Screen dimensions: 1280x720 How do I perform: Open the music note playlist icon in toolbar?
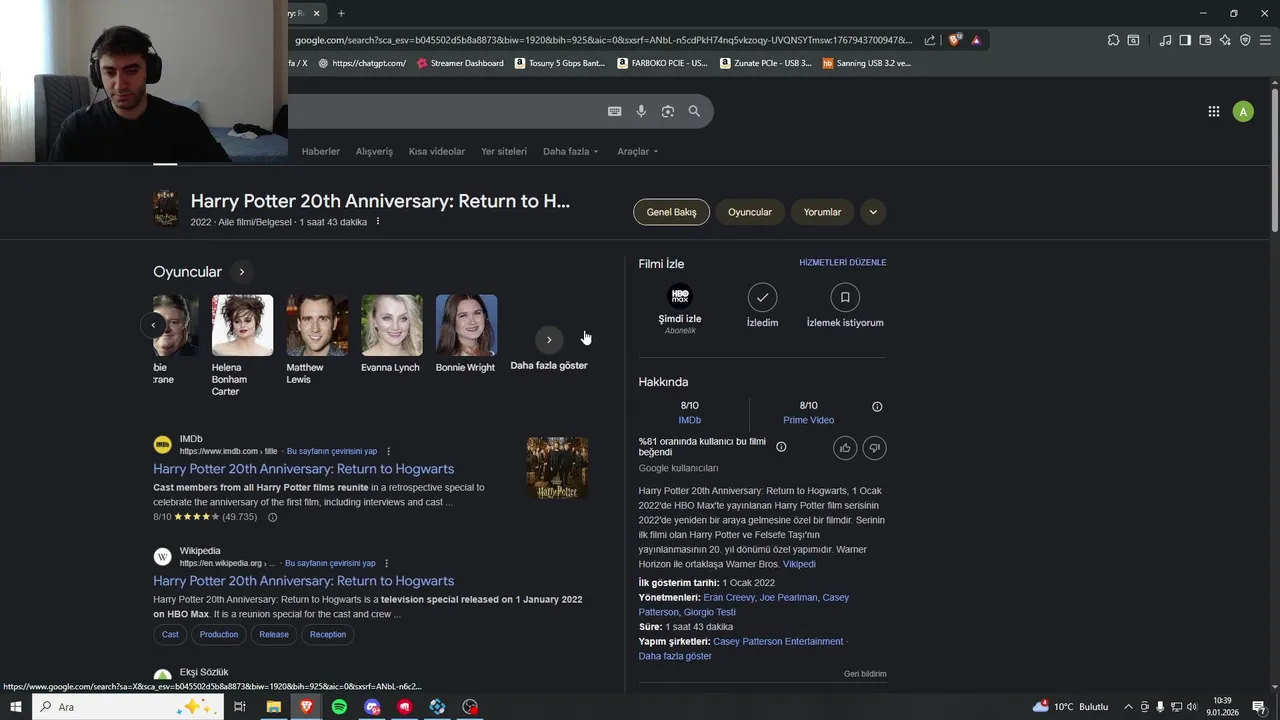[1165, 40]
